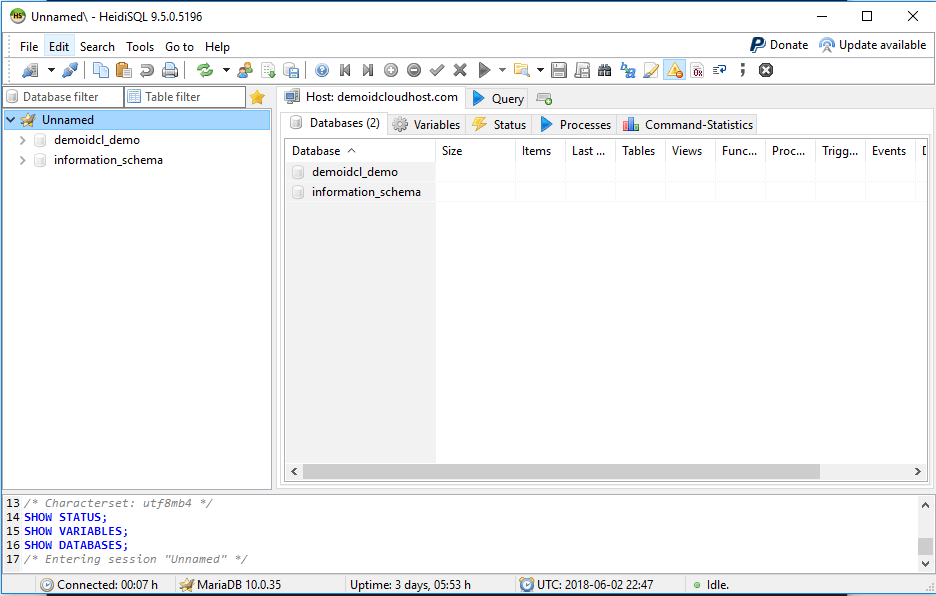Switch to the Variables tab

click(x=426, y=125)
